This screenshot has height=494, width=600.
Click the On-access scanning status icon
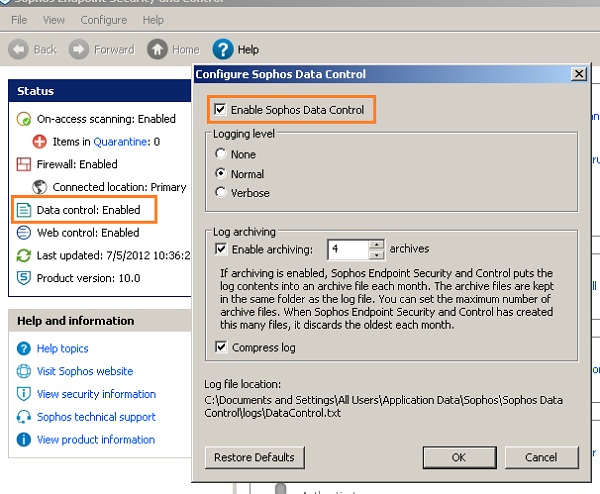click(x=24, y=119)
